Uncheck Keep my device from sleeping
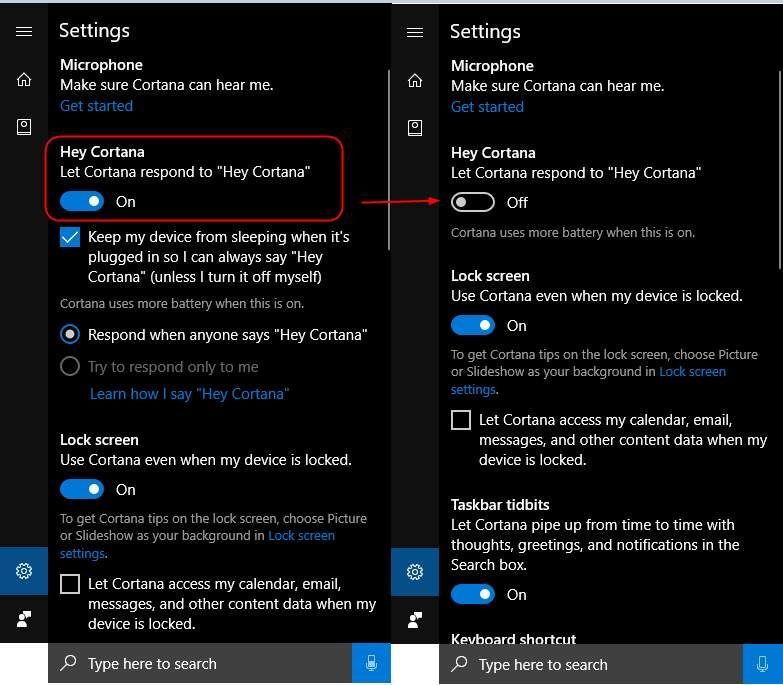 tap(70, 237)
